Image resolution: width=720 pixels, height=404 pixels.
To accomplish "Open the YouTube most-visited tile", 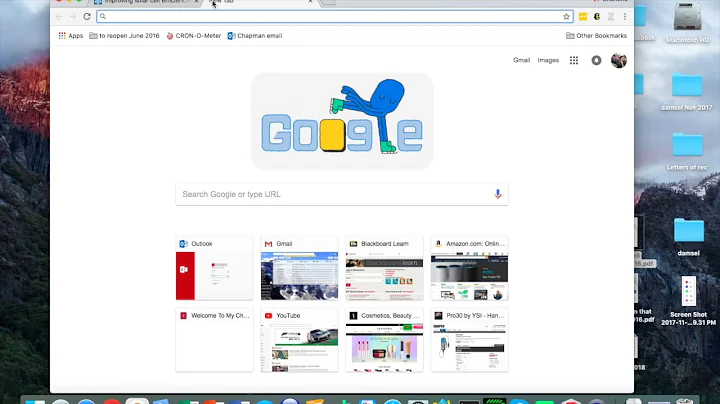I will point(299,340).
